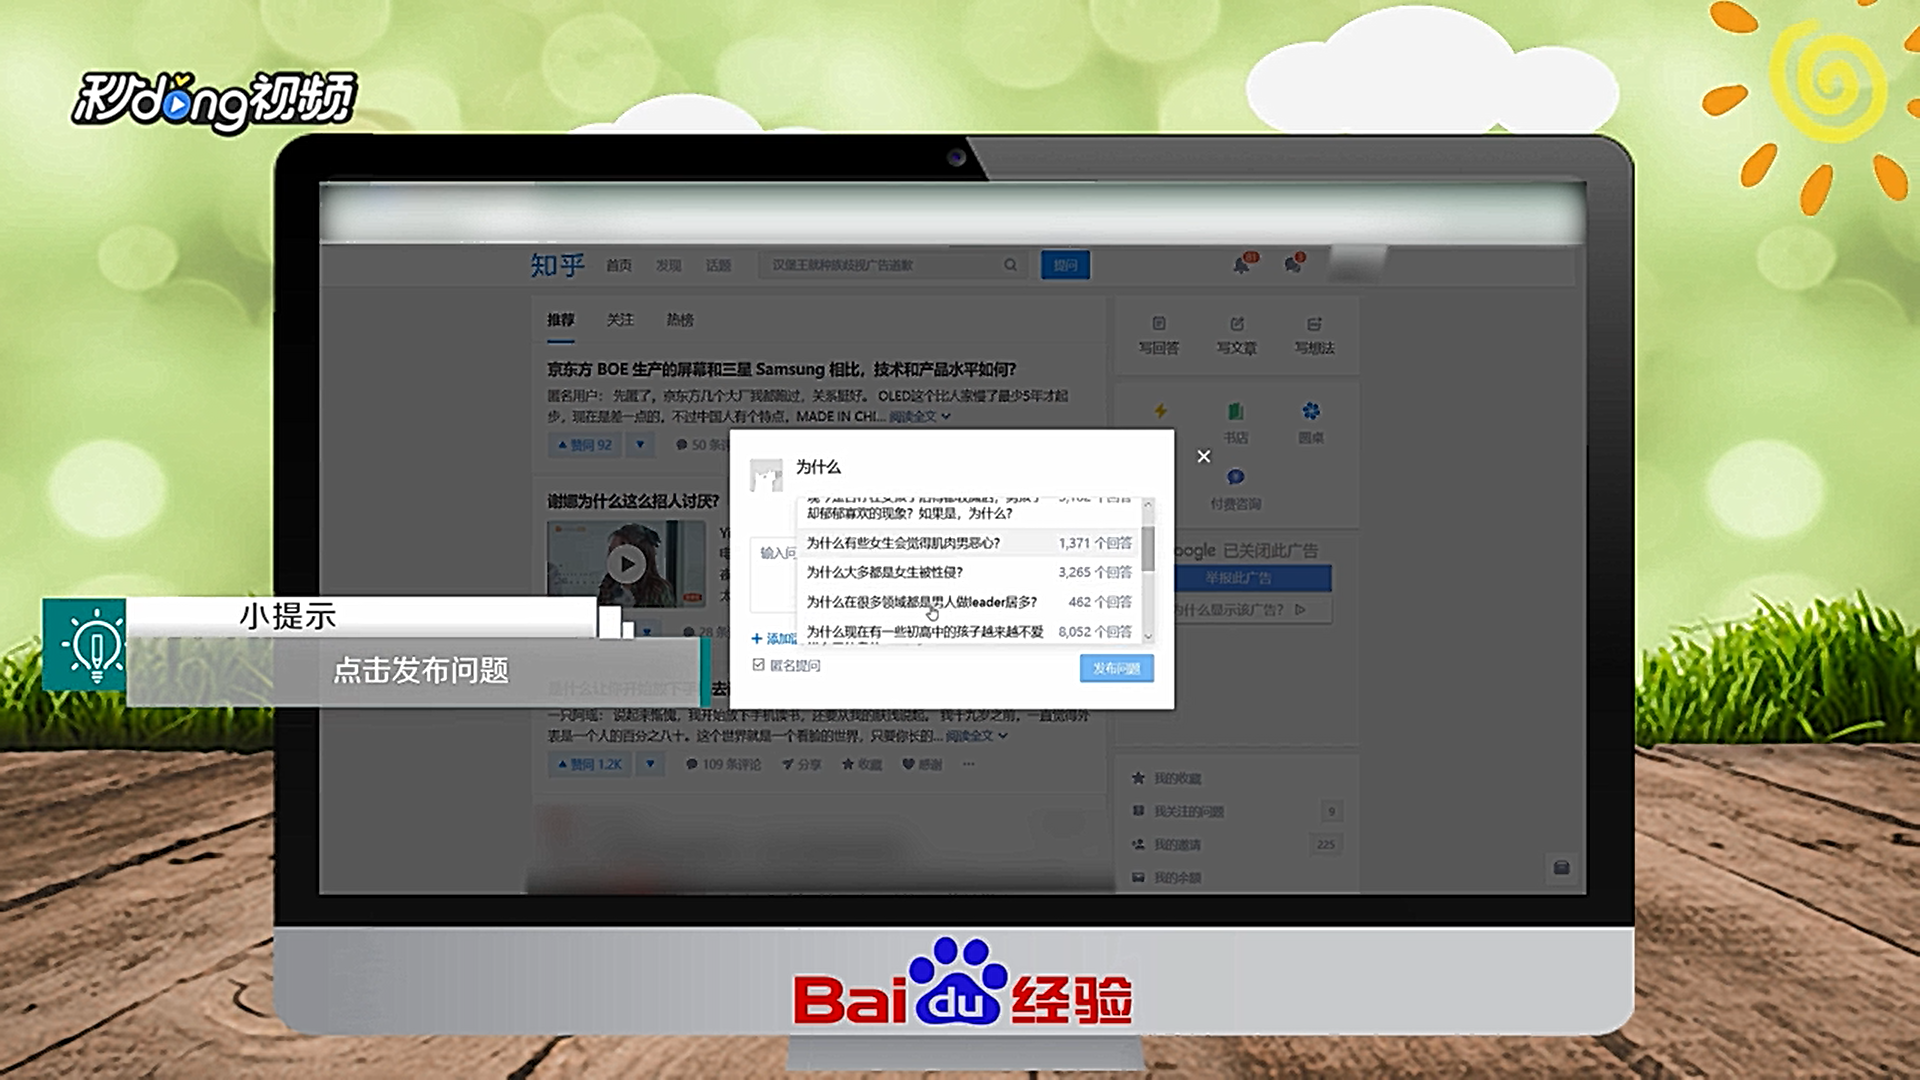Click scroll-up arrow in suggestion list
The image size is (1920, 1080).
1148,504
